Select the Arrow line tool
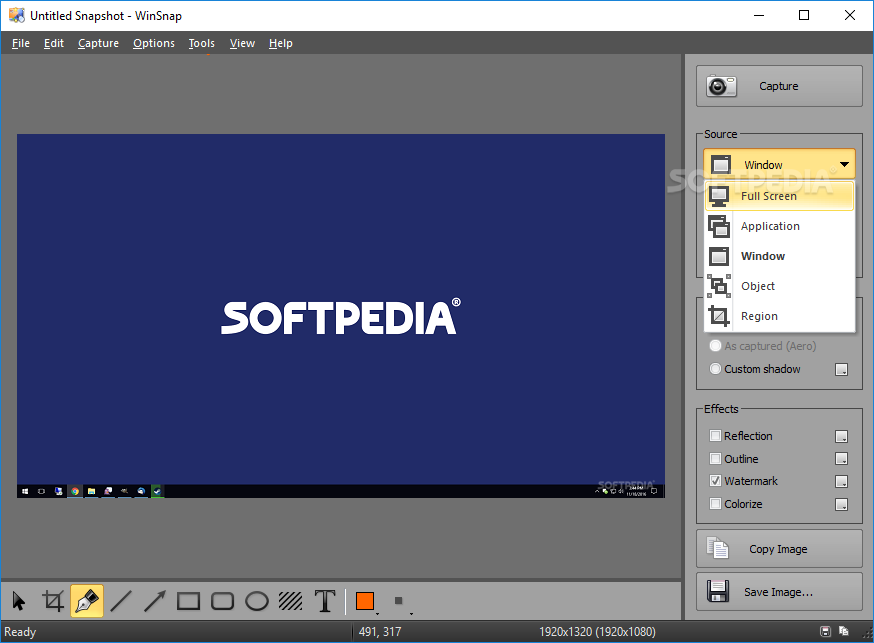 154,601
